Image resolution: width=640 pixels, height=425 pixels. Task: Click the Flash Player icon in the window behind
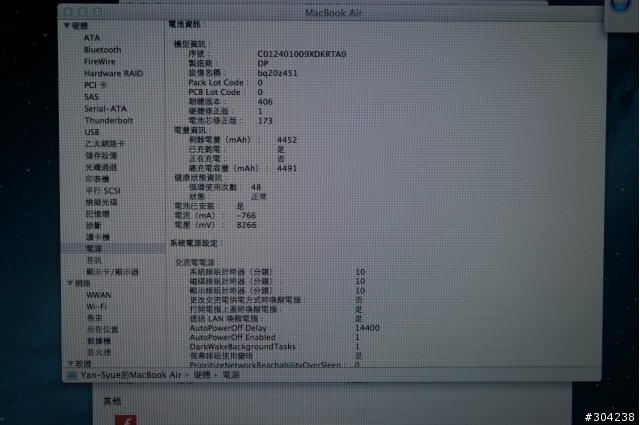click(x=125, y=420)
